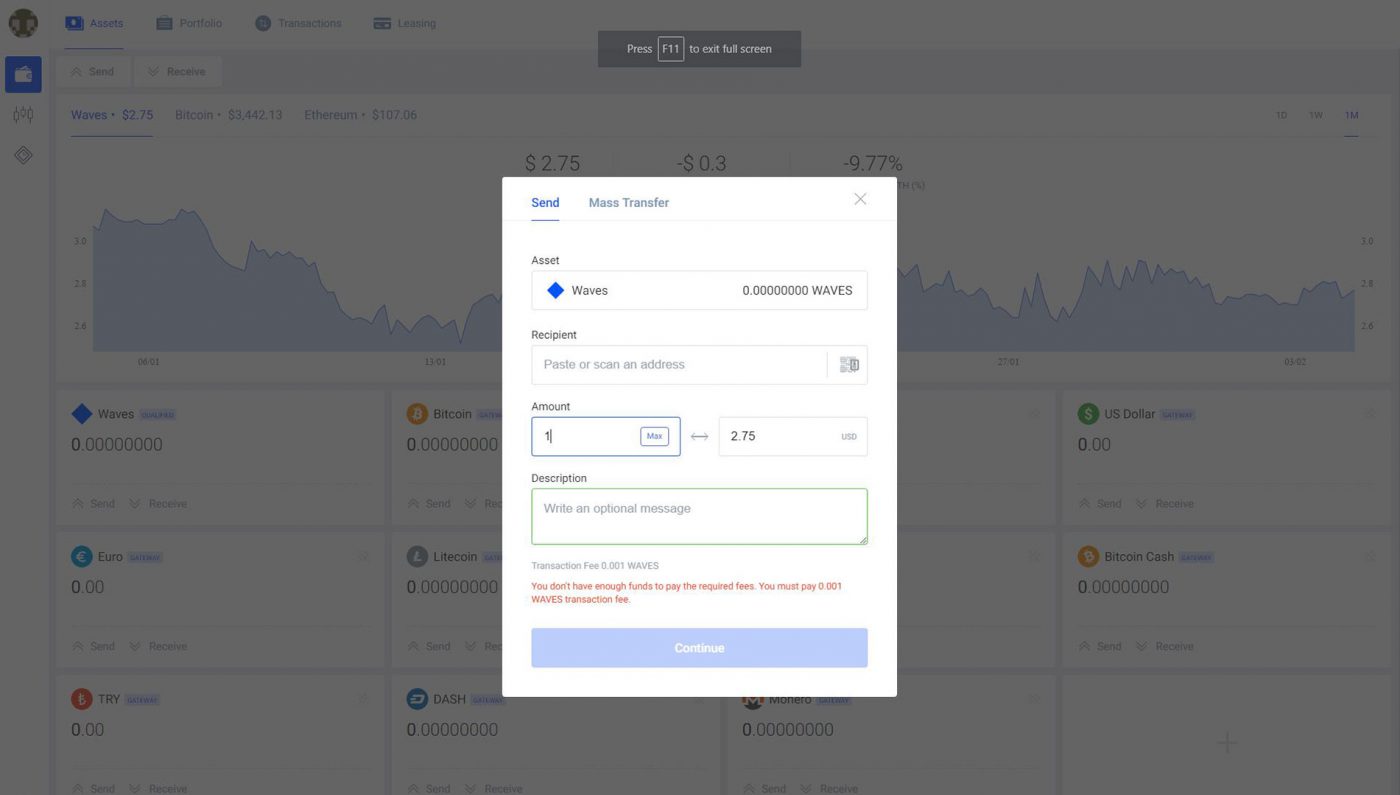Screen dimensions: 1400x795
Task: Open the Portfolio tab
Action: tap(189, 23)
